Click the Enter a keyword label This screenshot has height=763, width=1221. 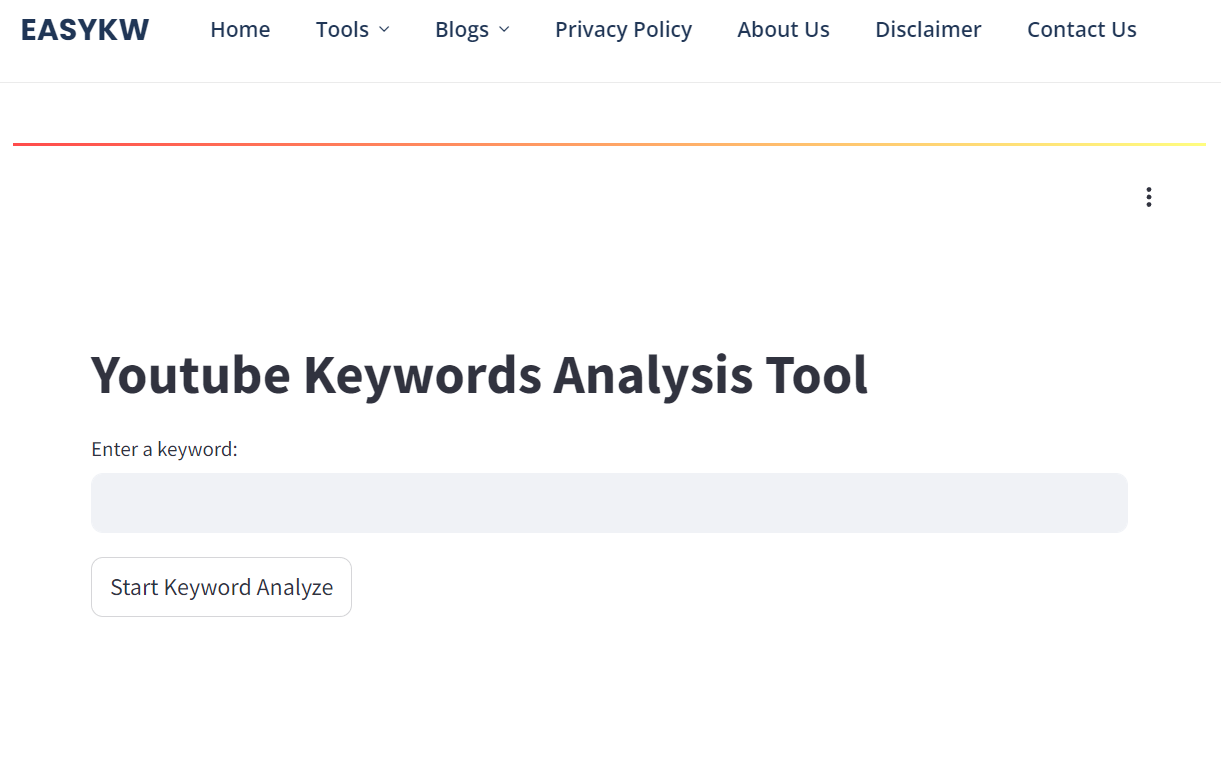pyautogui.click(x=164, y=449)
